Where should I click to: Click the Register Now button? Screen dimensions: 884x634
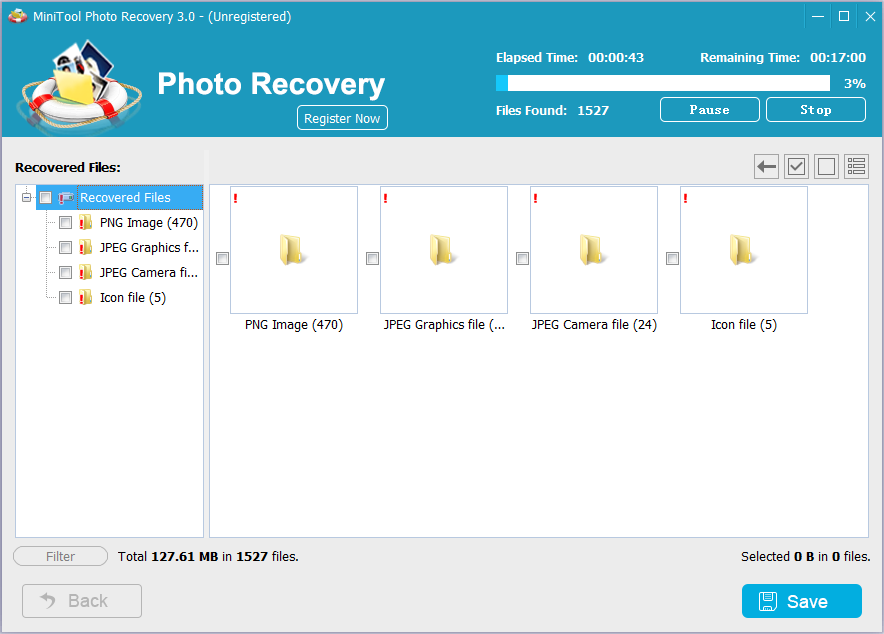tap(342, 118)
